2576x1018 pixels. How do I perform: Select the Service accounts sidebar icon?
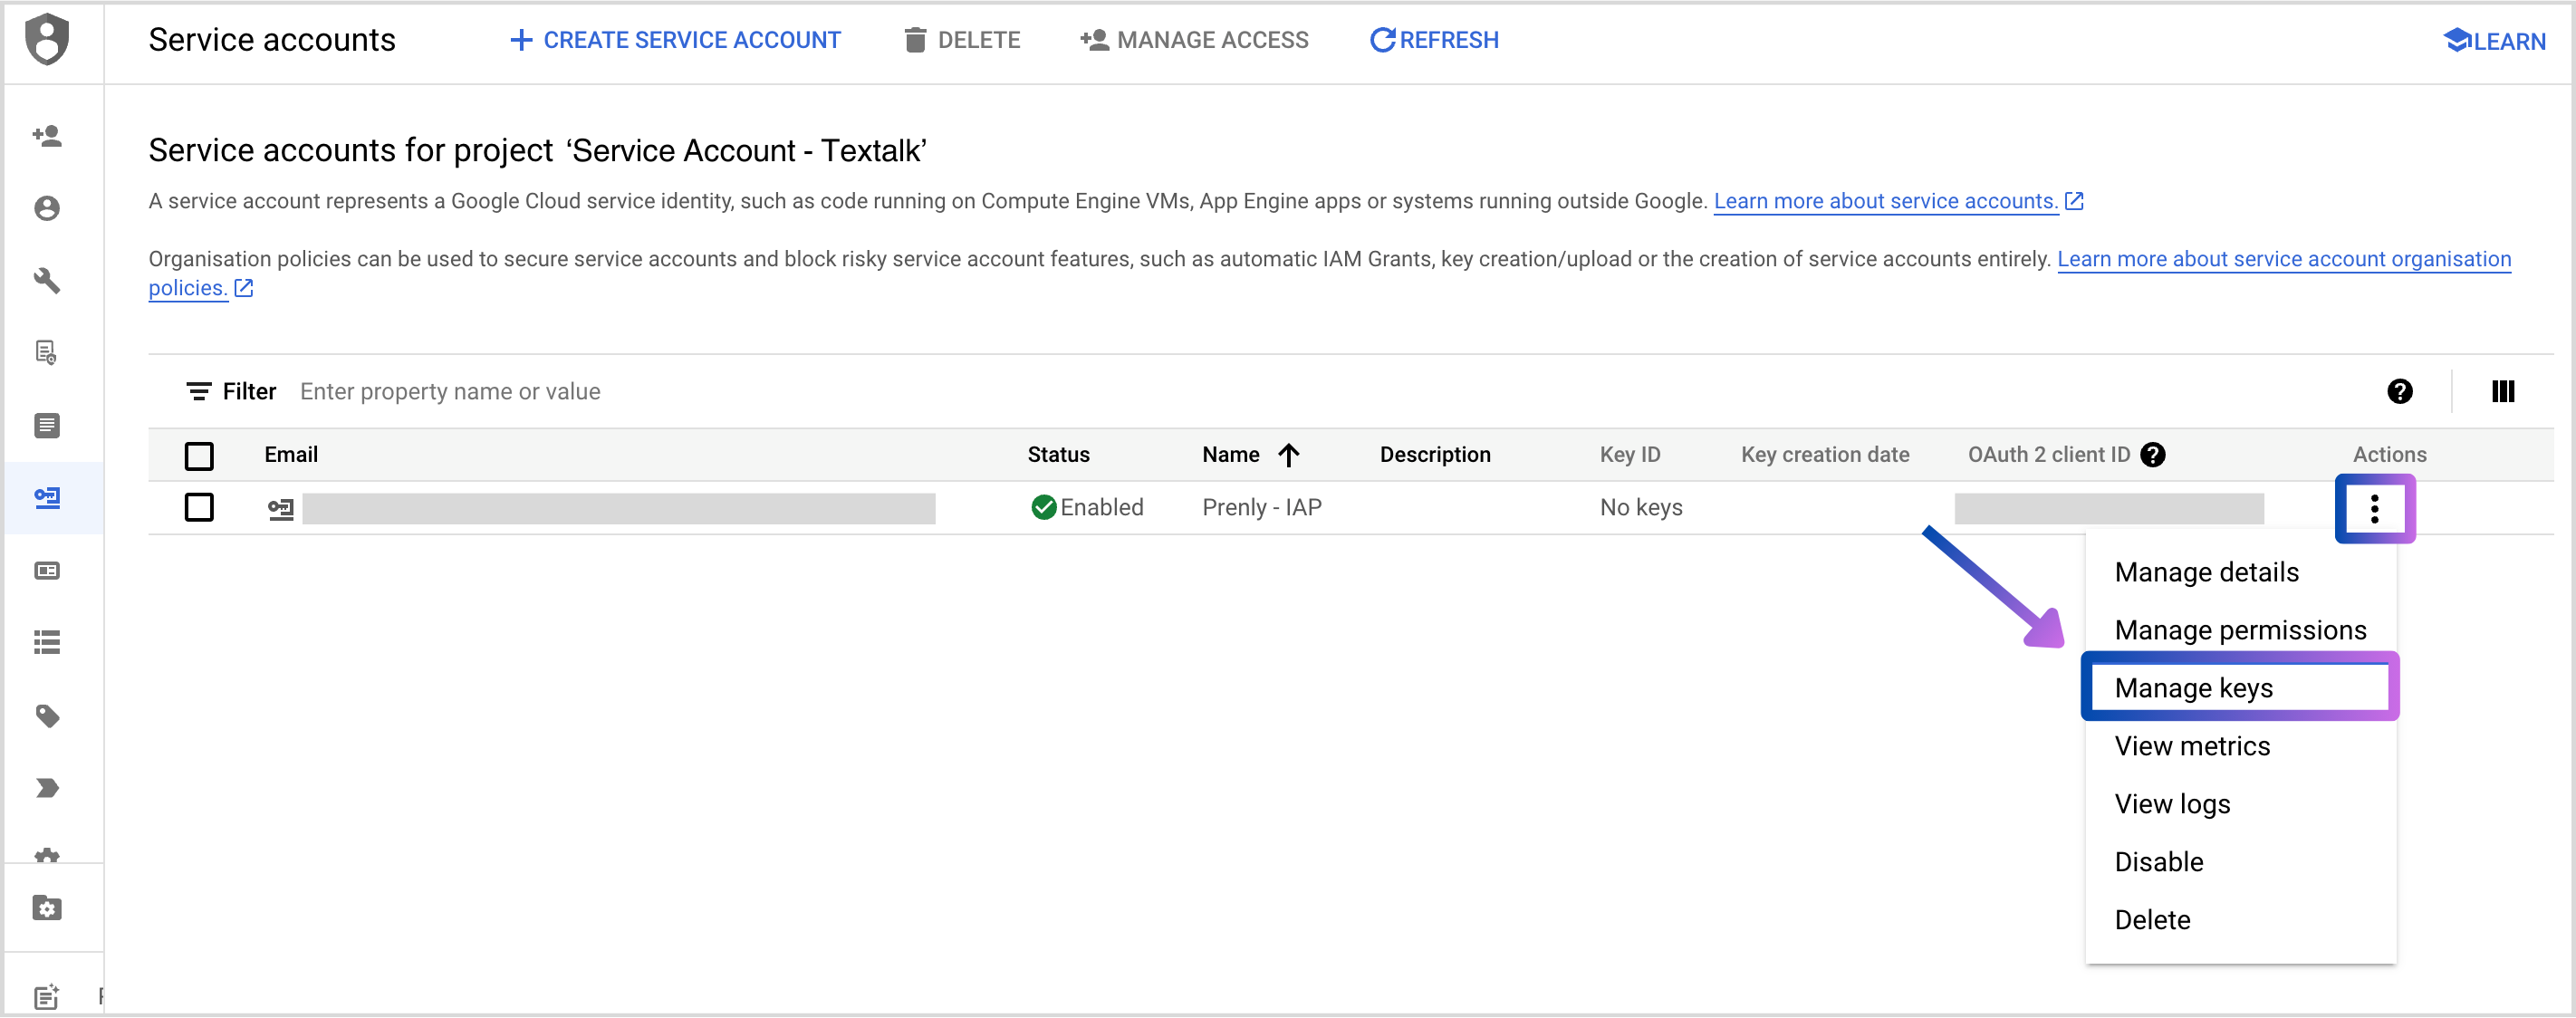pyautogui.click(x=47, y=497)
